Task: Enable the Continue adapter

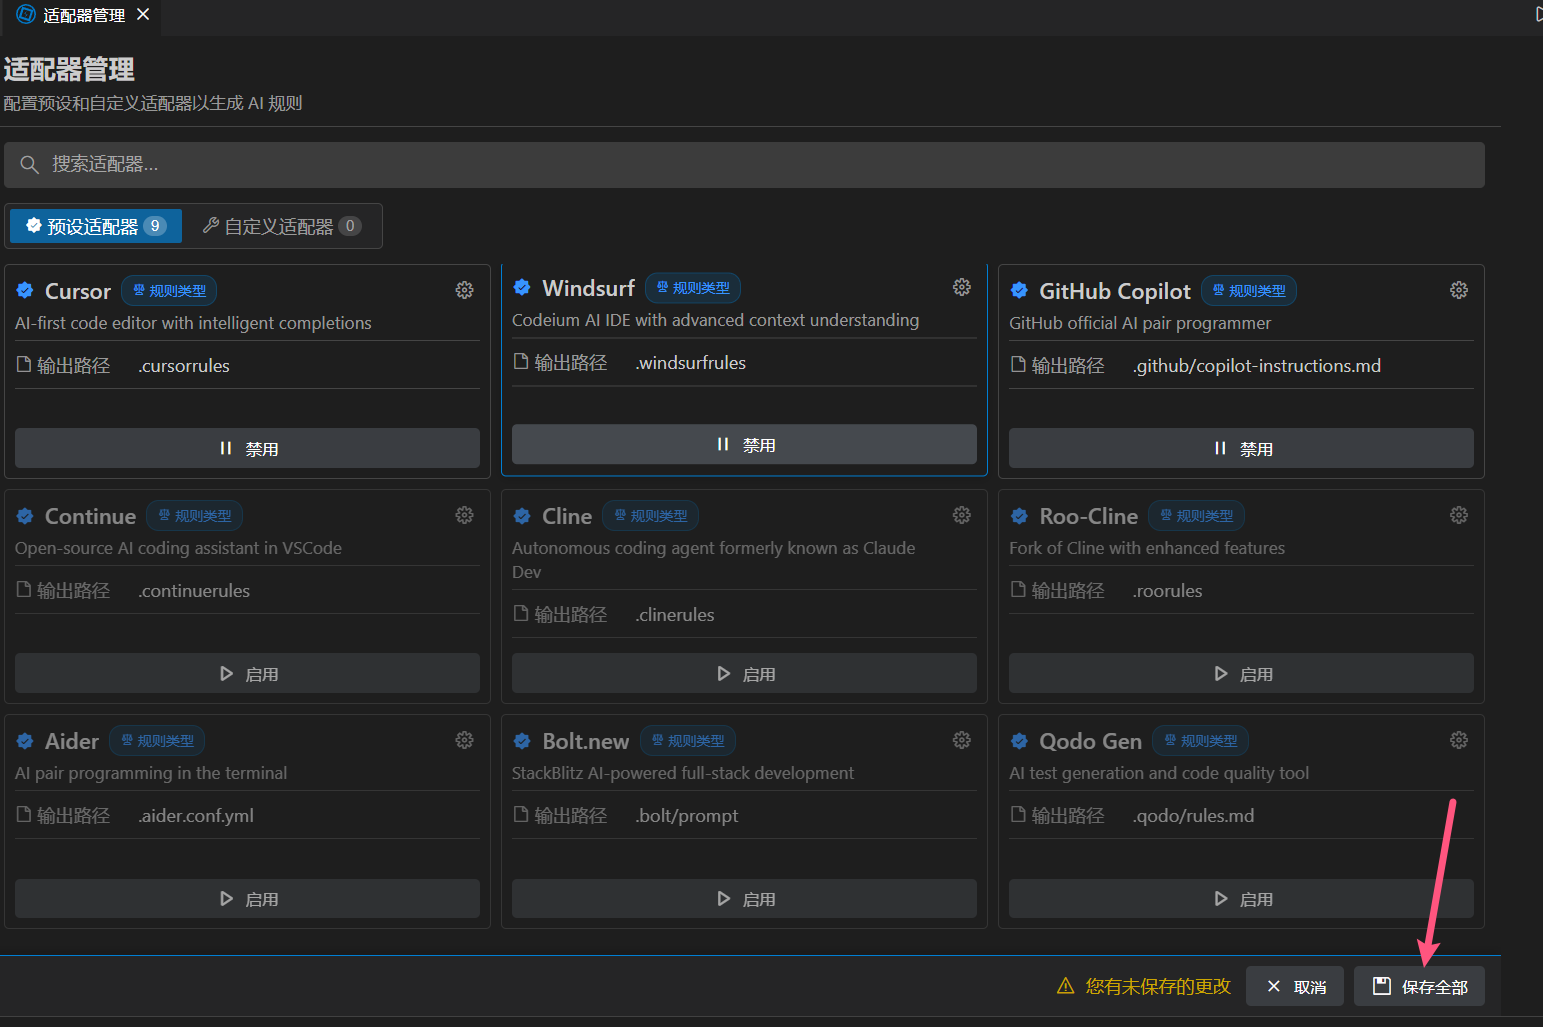Action: coord(247,674)
